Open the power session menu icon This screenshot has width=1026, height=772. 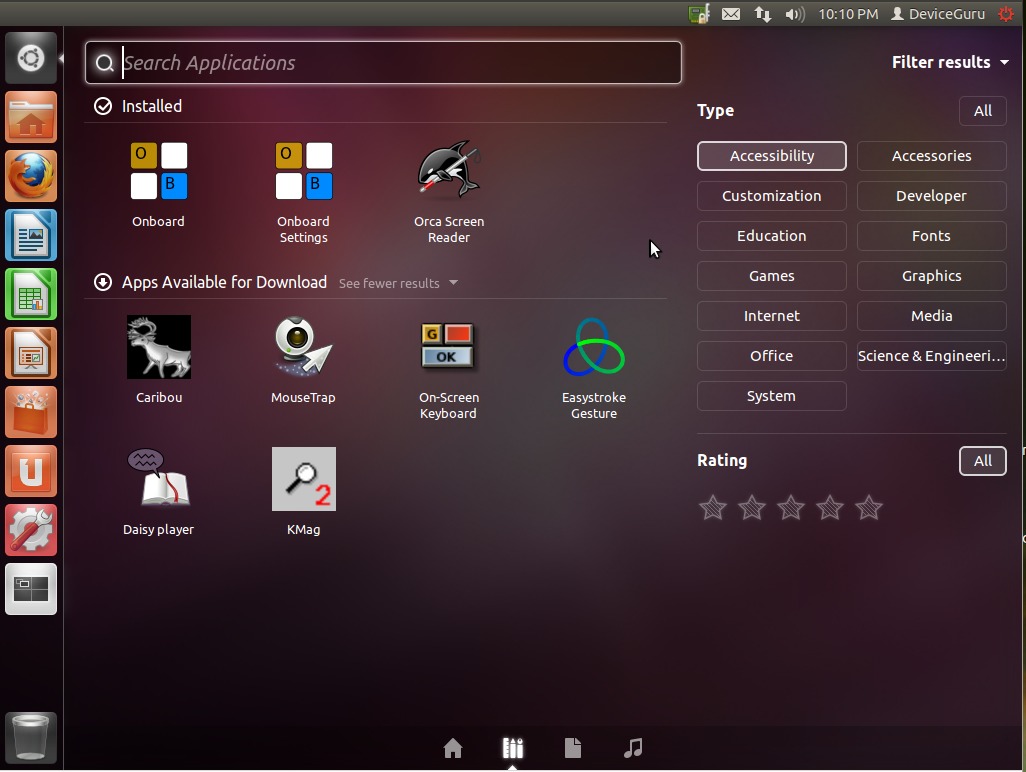tap(1006, 14)
